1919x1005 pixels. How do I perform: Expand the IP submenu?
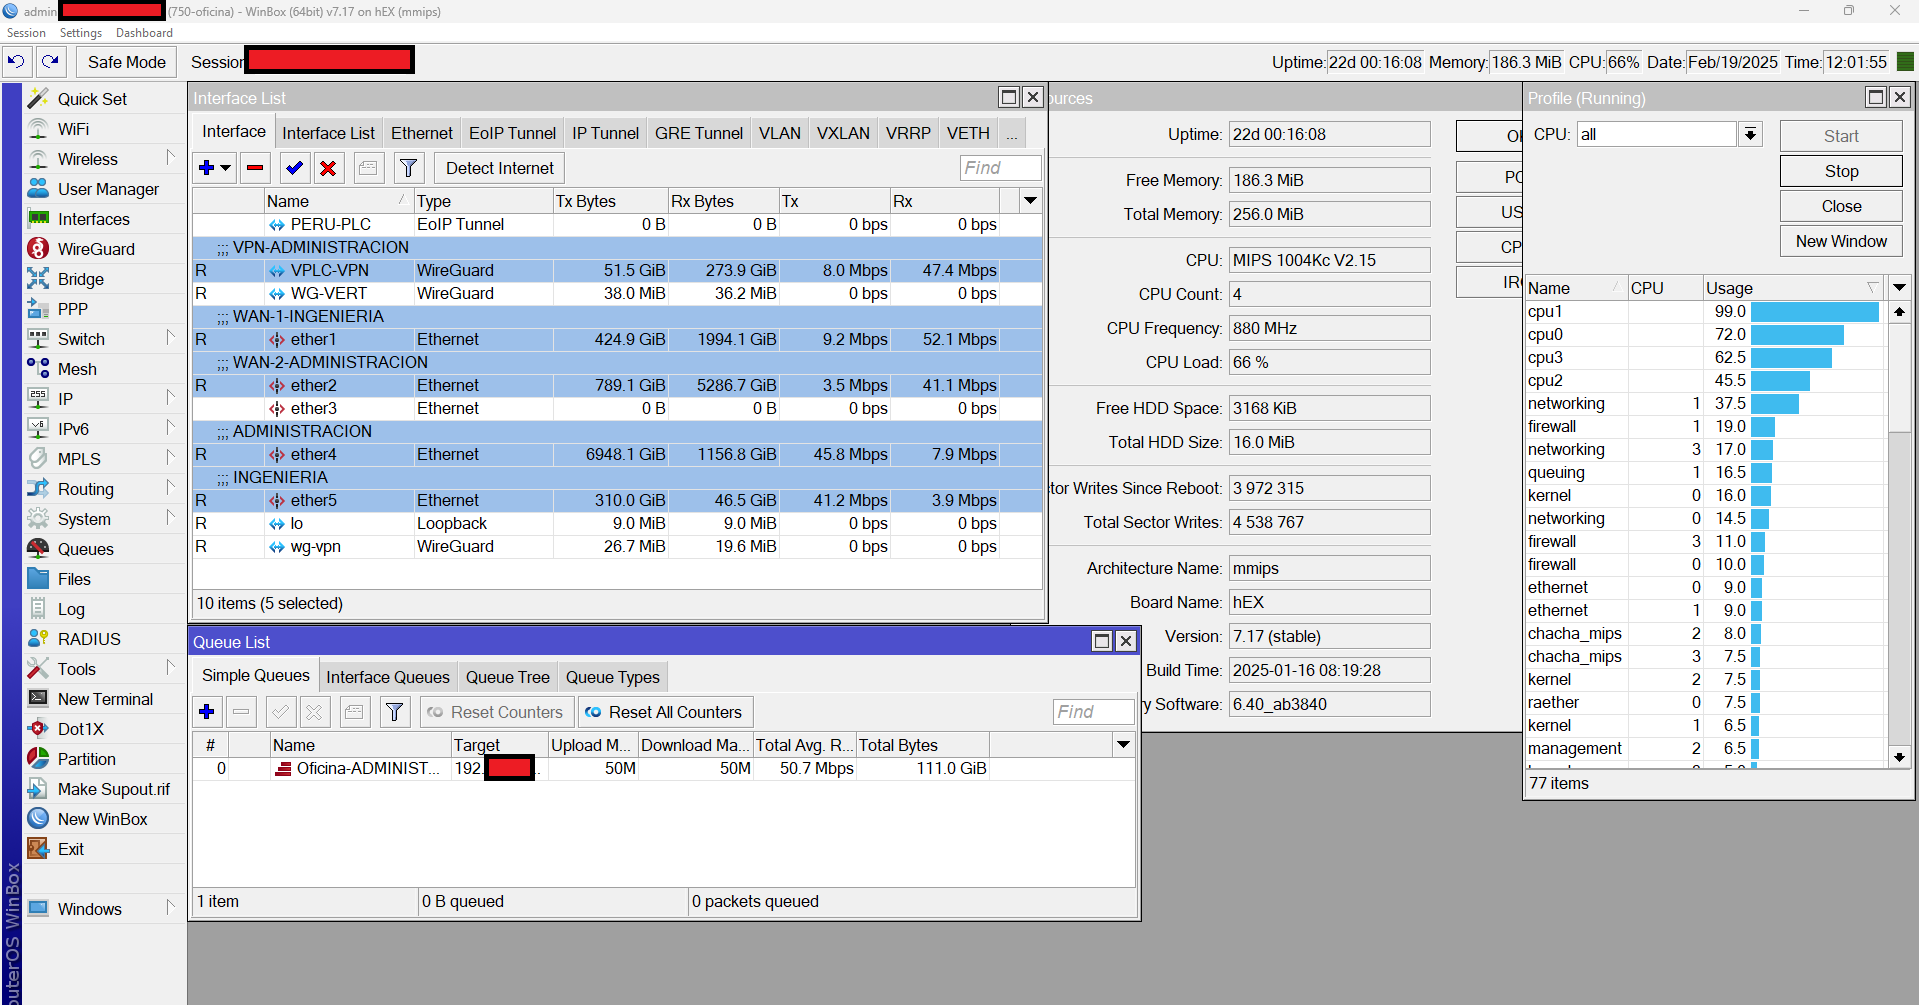[170, 398]
